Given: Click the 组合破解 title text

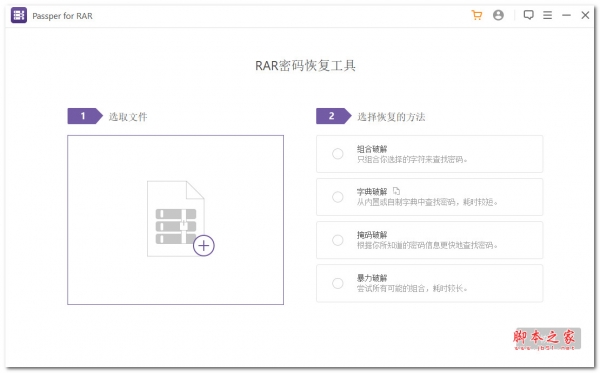Looking at the screenshot, I should click(372, 149).
